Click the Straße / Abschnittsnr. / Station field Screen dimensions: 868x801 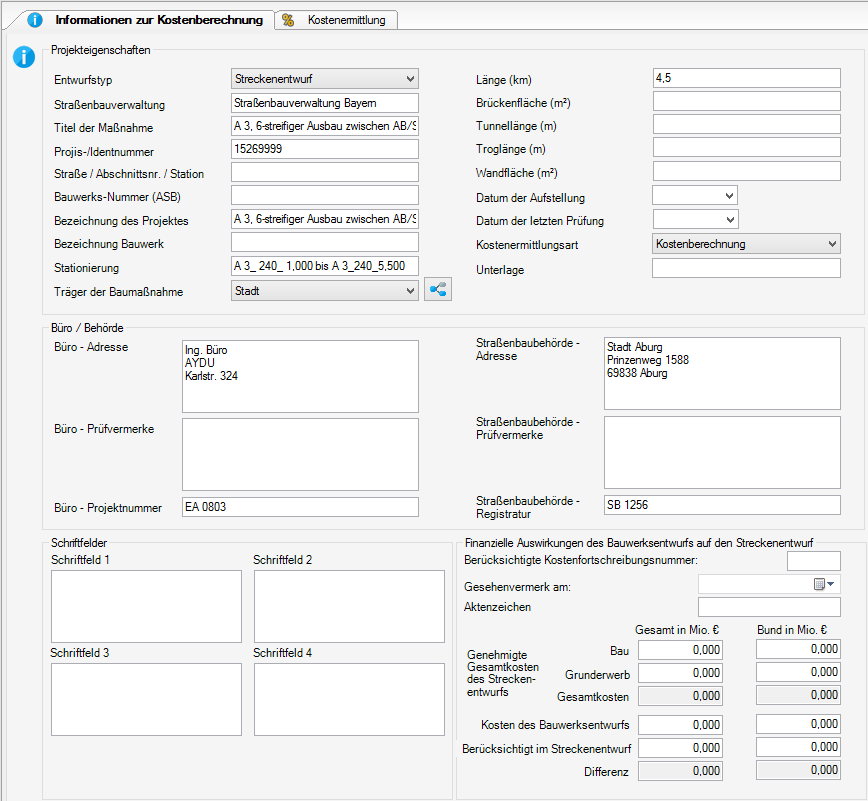(324, 172)
